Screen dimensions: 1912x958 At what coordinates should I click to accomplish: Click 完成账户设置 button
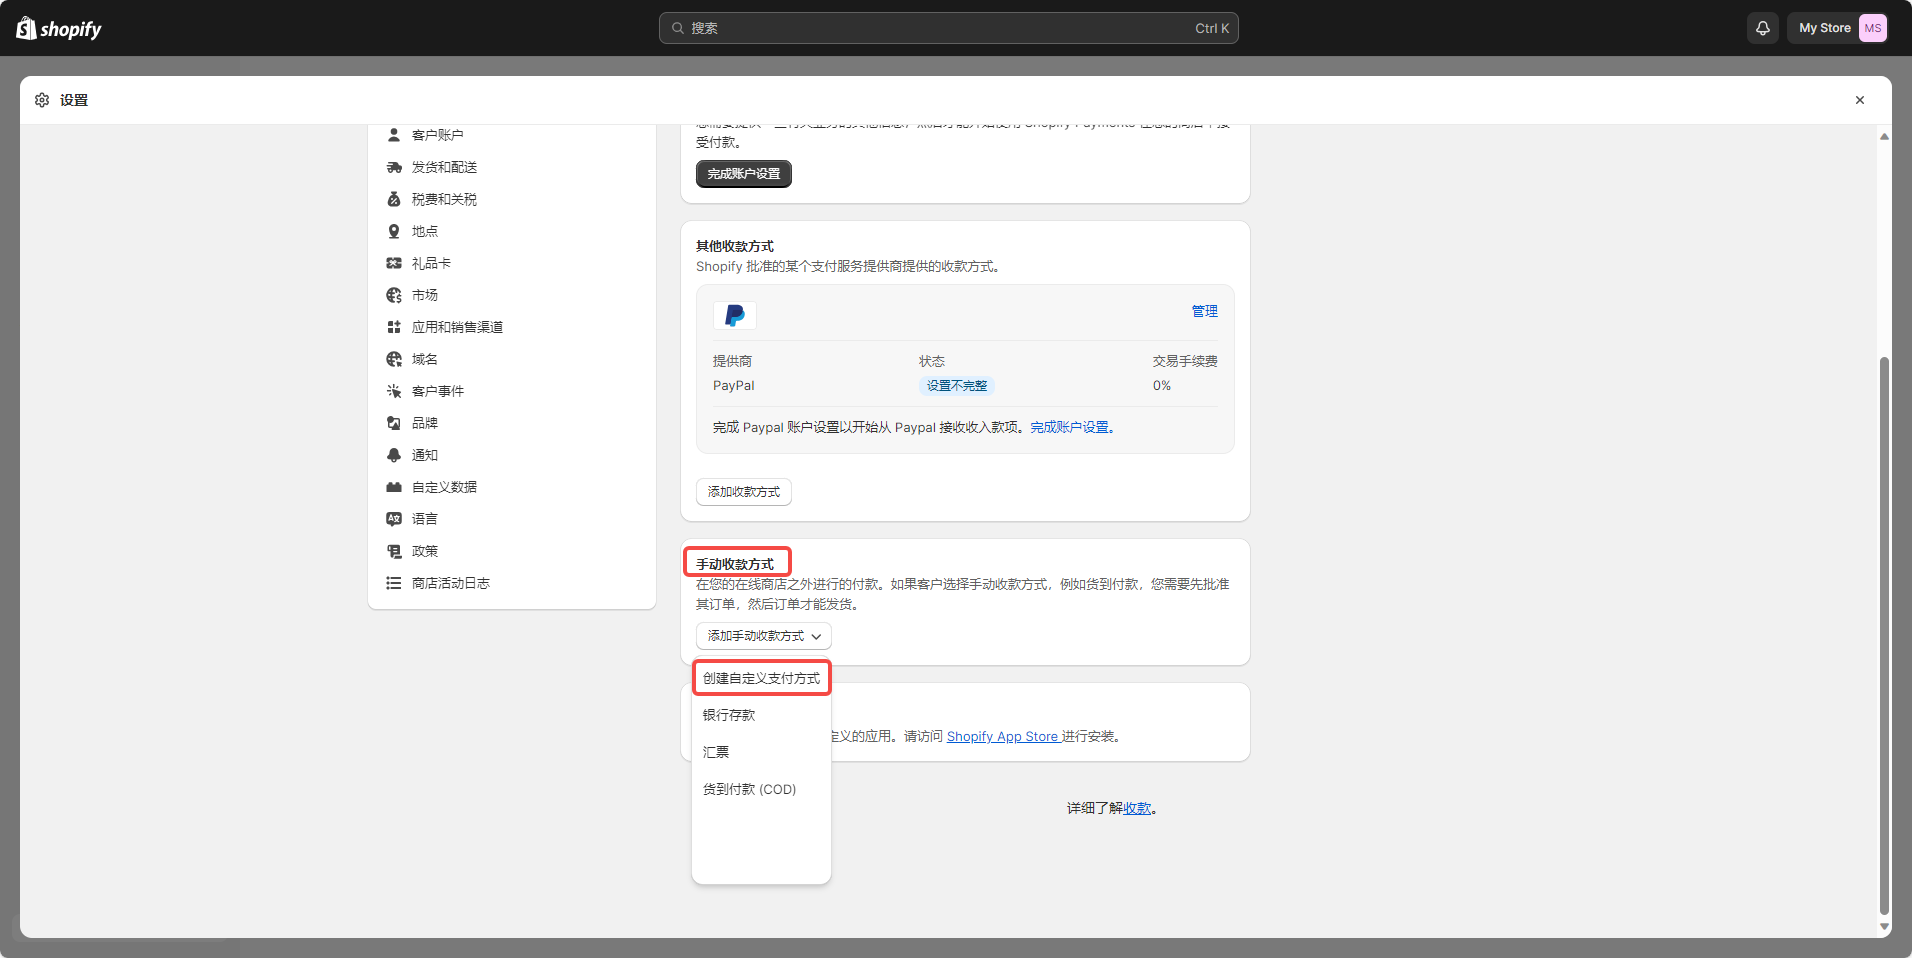tap(744, 174)
